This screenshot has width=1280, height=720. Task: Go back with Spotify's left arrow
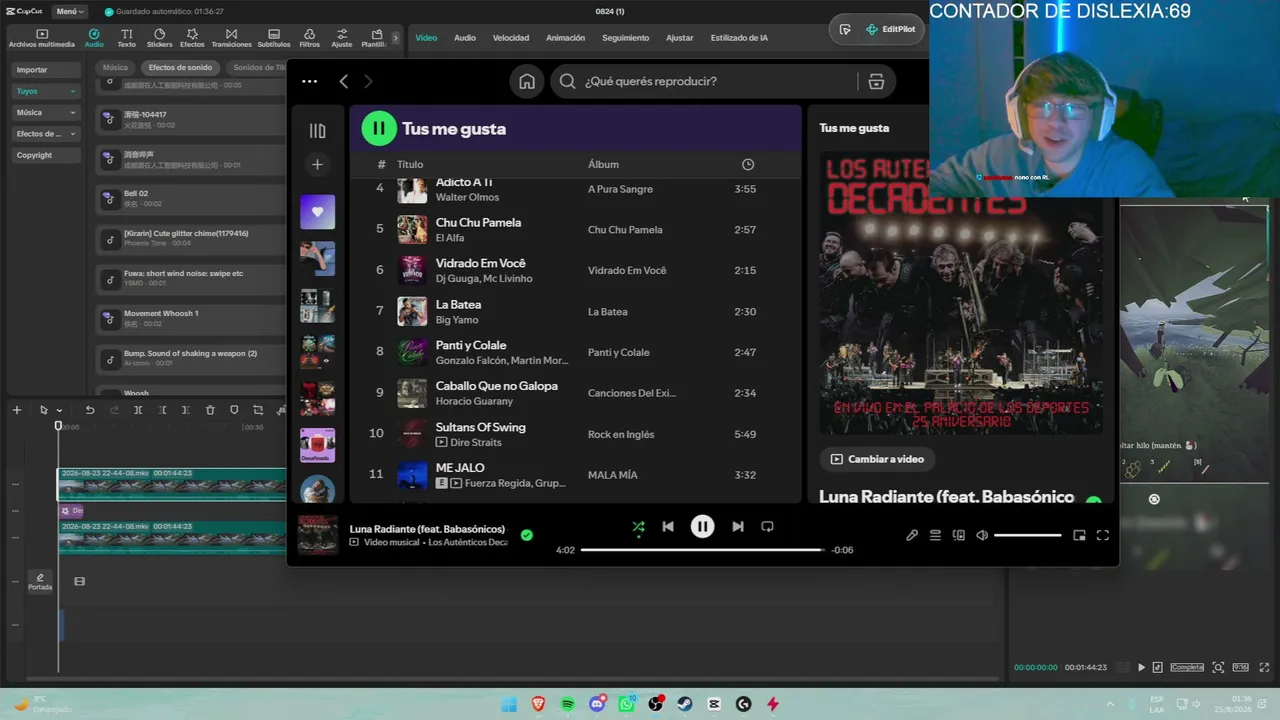tap(343, 82)
